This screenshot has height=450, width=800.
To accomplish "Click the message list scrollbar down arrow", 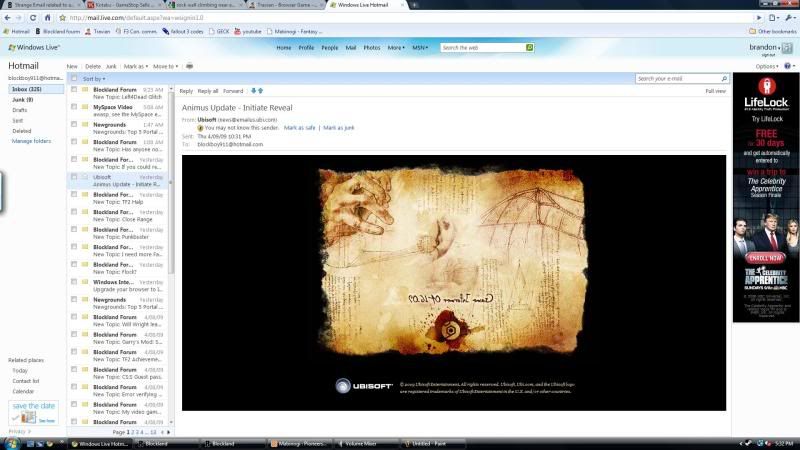I will pos(171,422).
